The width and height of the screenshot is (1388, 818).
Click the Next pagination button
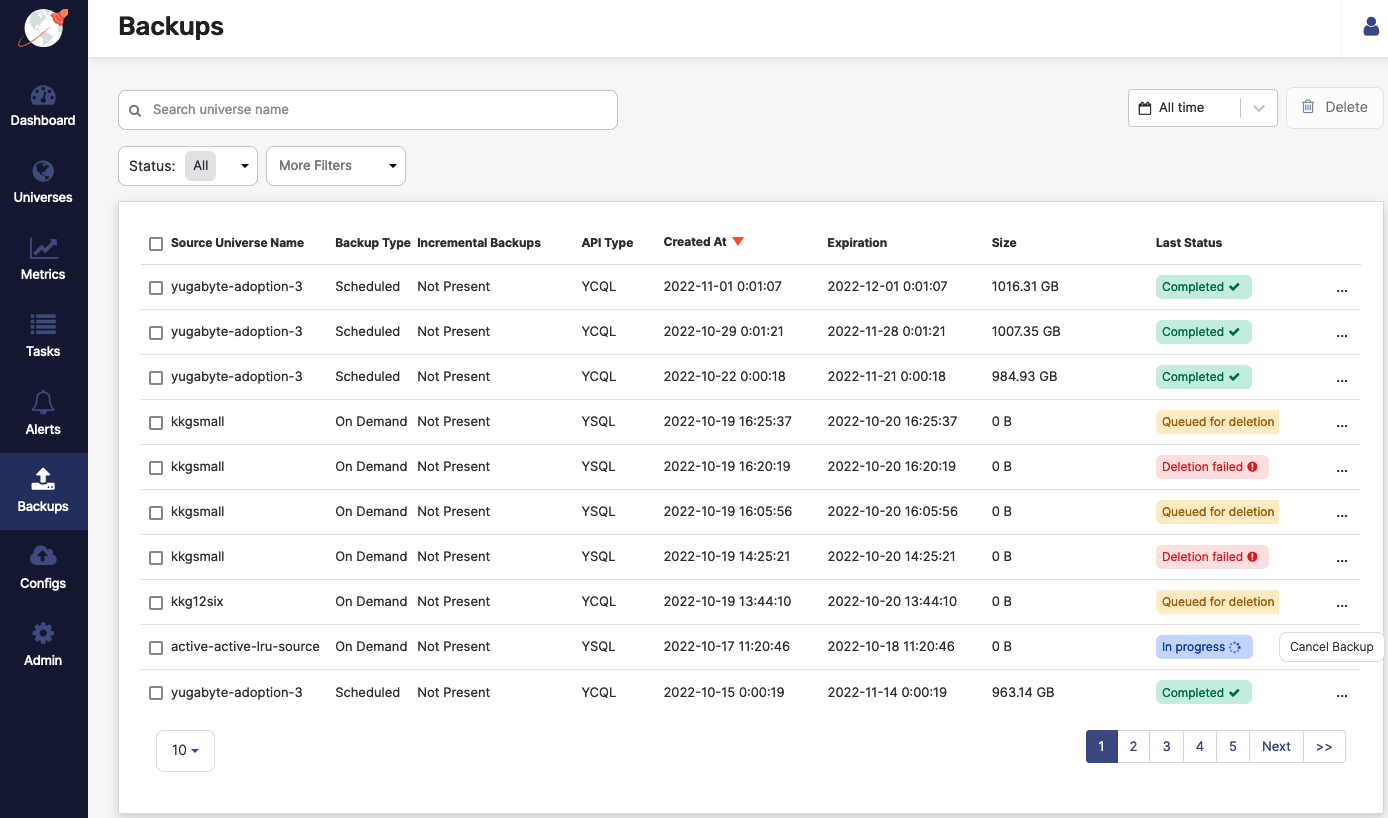[x=1276, y=747]
